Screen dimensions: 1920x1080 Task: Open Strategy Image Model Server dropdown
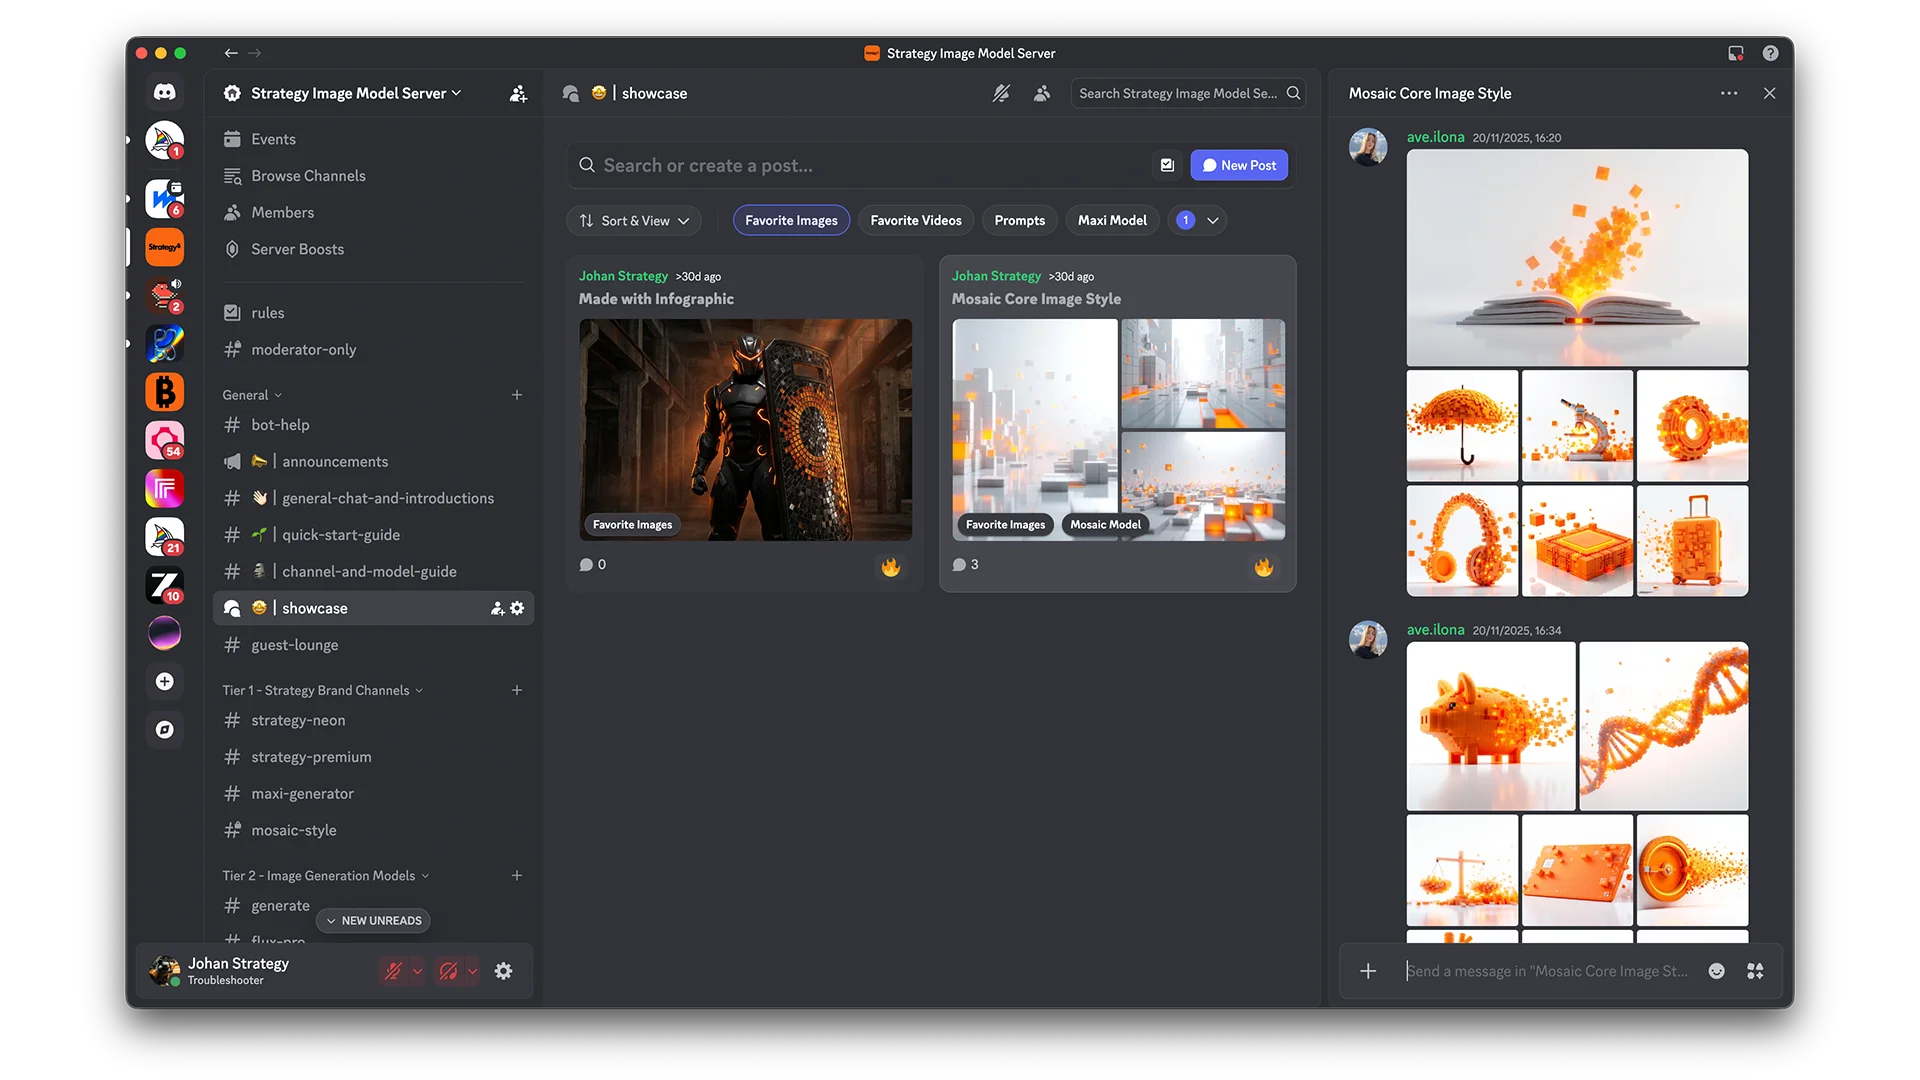click(356, 93)
